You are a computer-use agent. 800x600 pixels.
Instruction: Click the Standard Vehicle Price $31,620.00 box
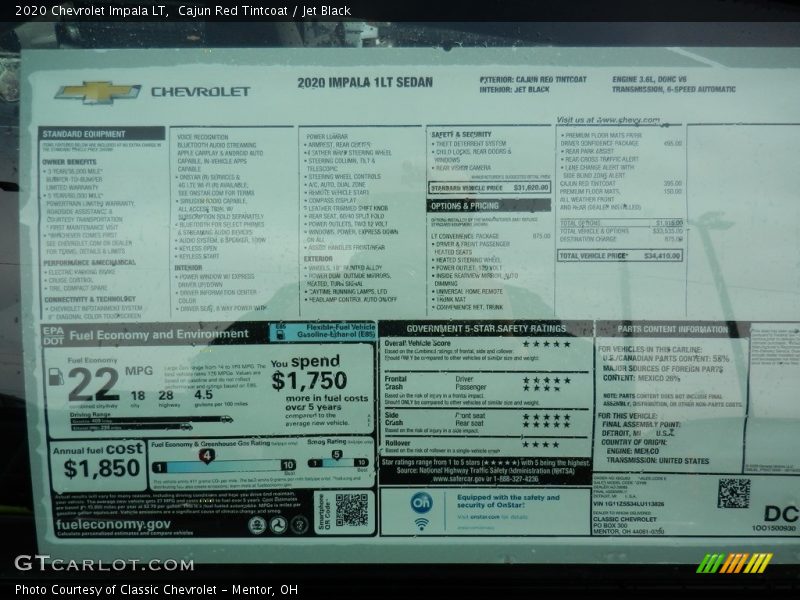click(x=490, y=188)
